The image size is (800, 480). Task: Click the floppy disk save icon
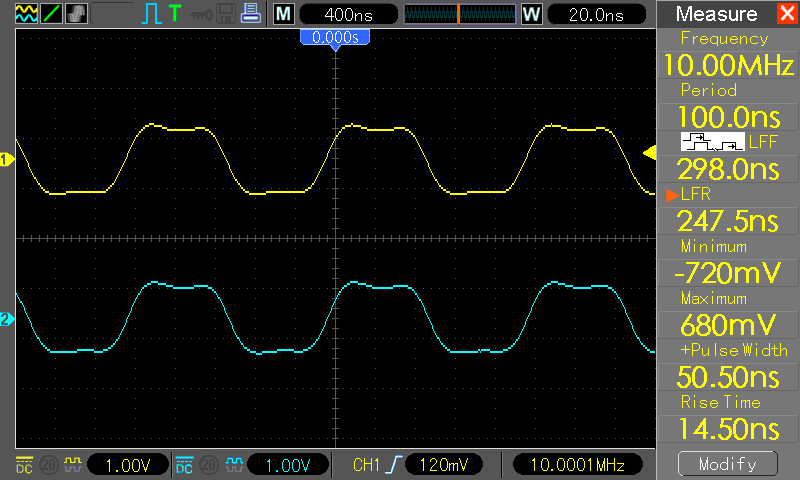click(x=226, y=14)
